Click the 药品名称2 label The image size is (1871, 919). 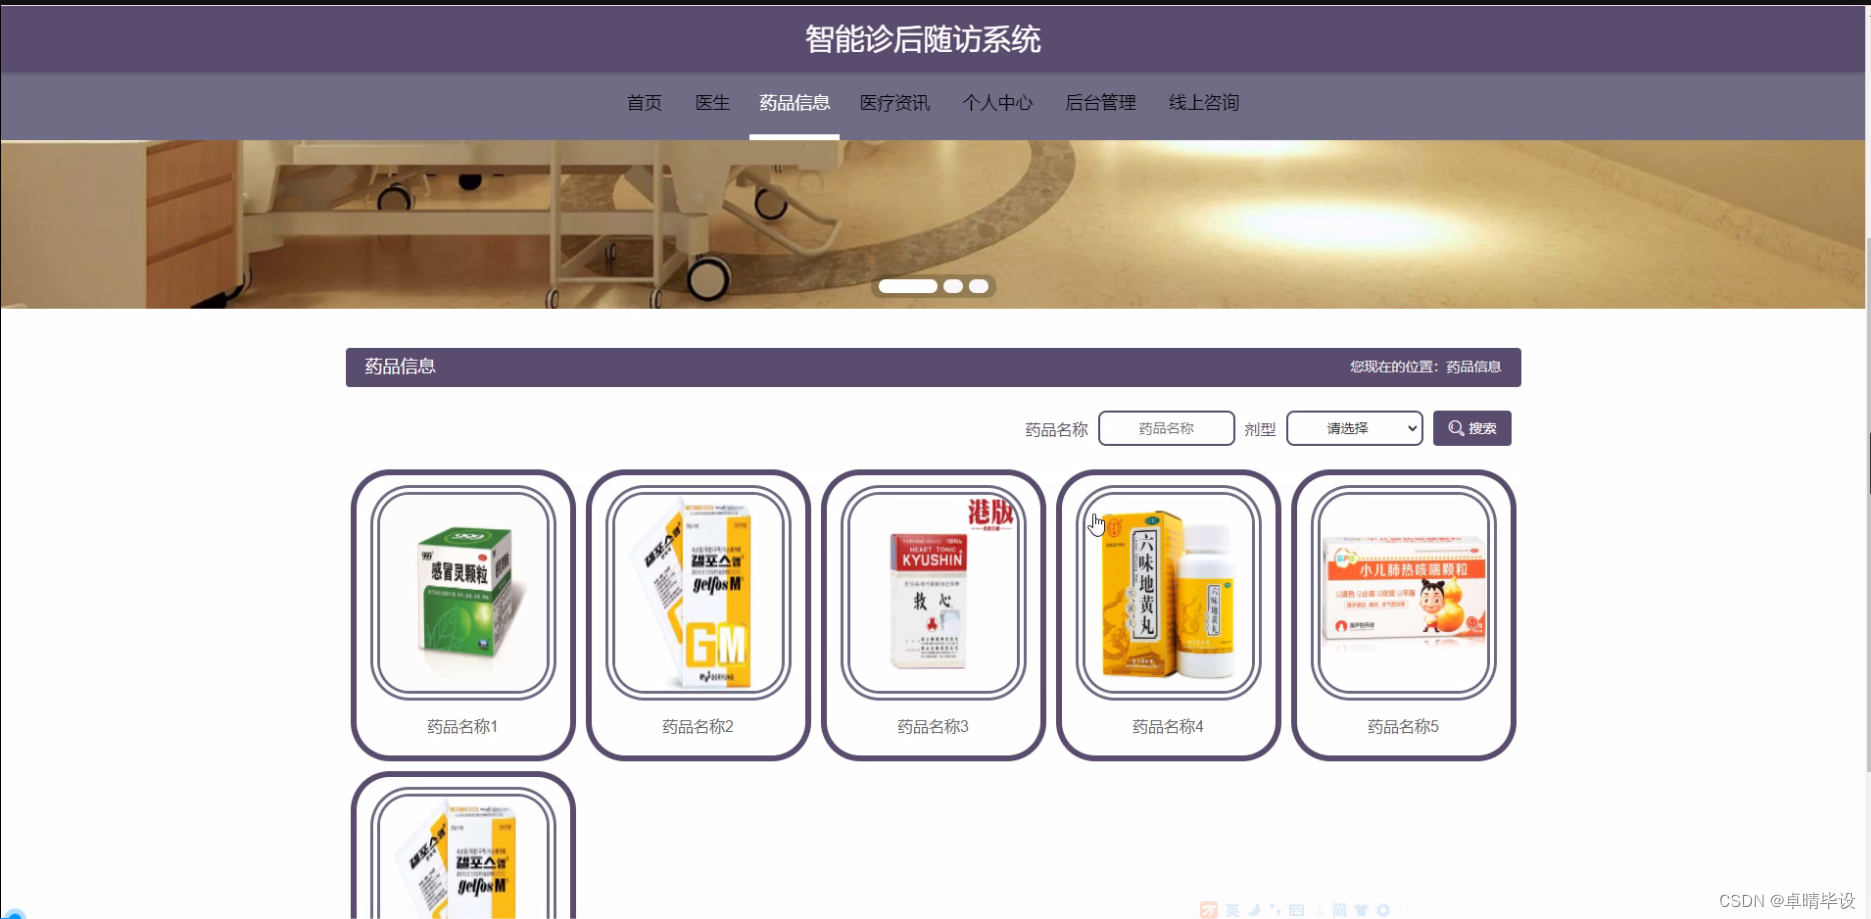[x=698, y=727]
